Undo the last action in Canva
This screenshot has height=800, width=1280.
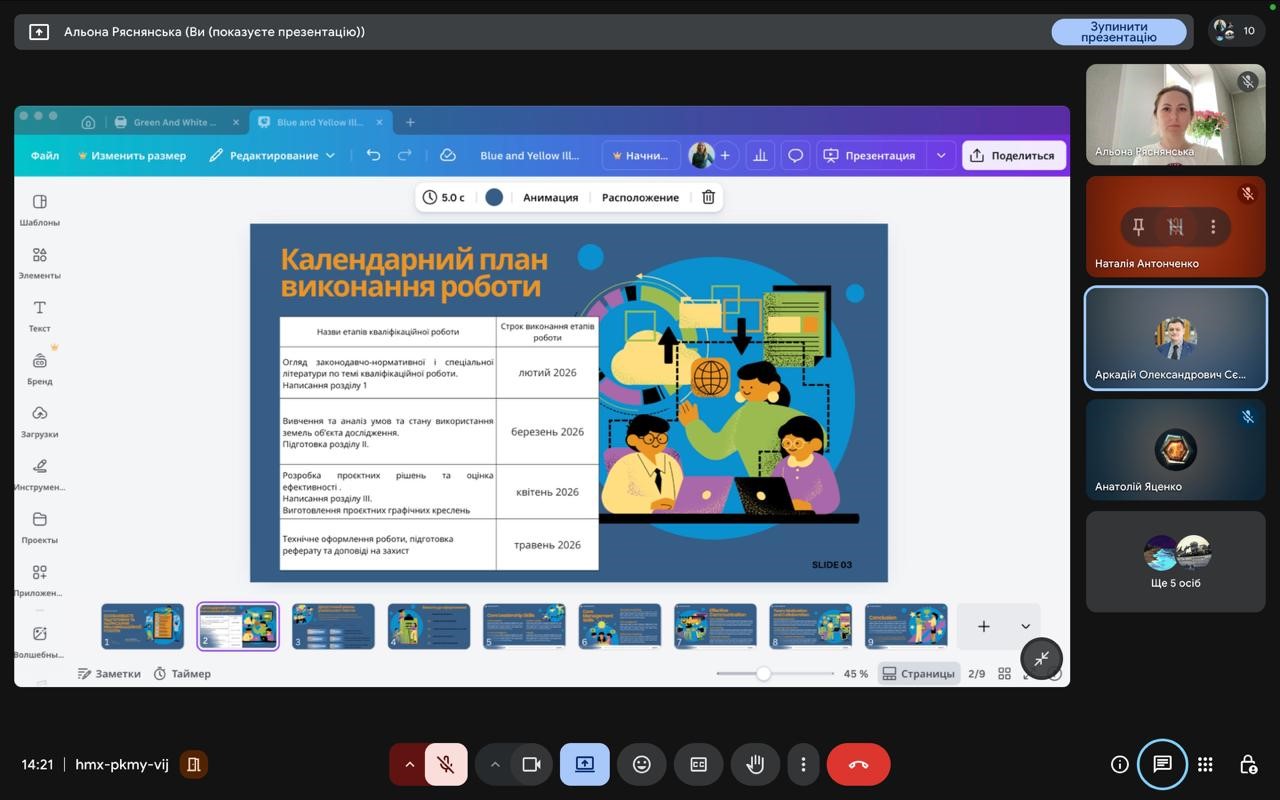[373, 155]
